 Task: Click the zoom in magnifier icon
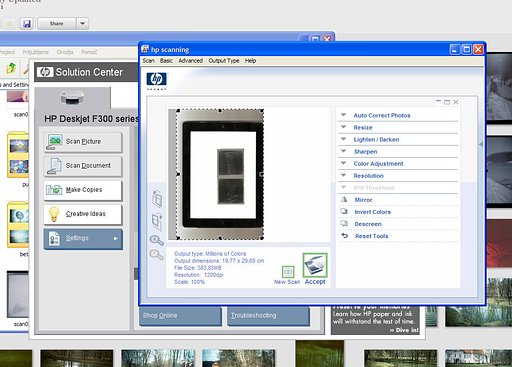[156, 240]
